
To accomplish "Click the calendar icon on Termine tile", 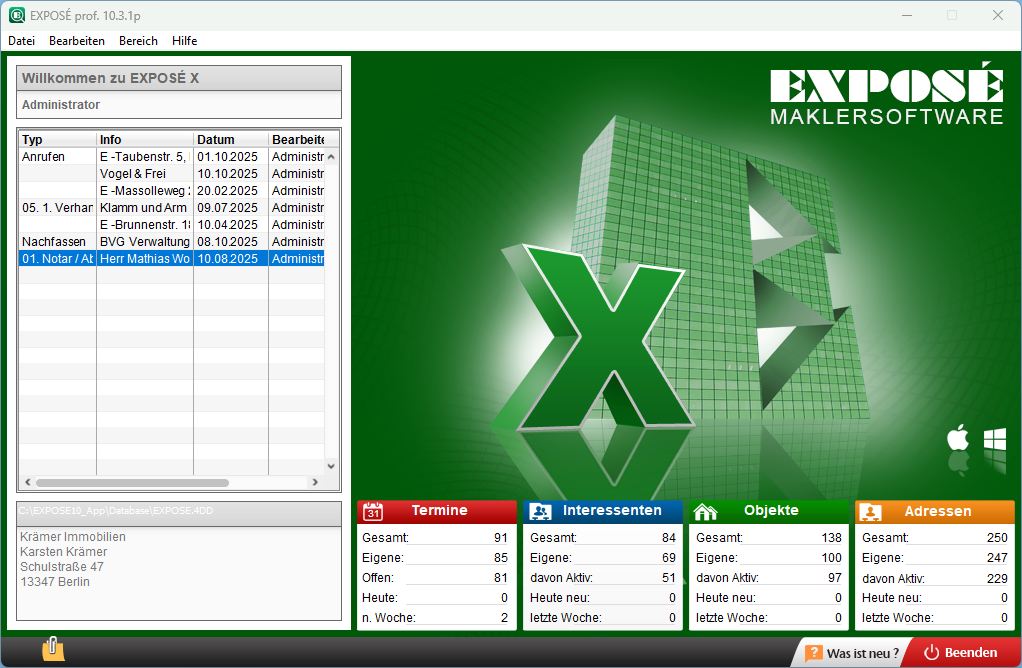I will (373, 512).
